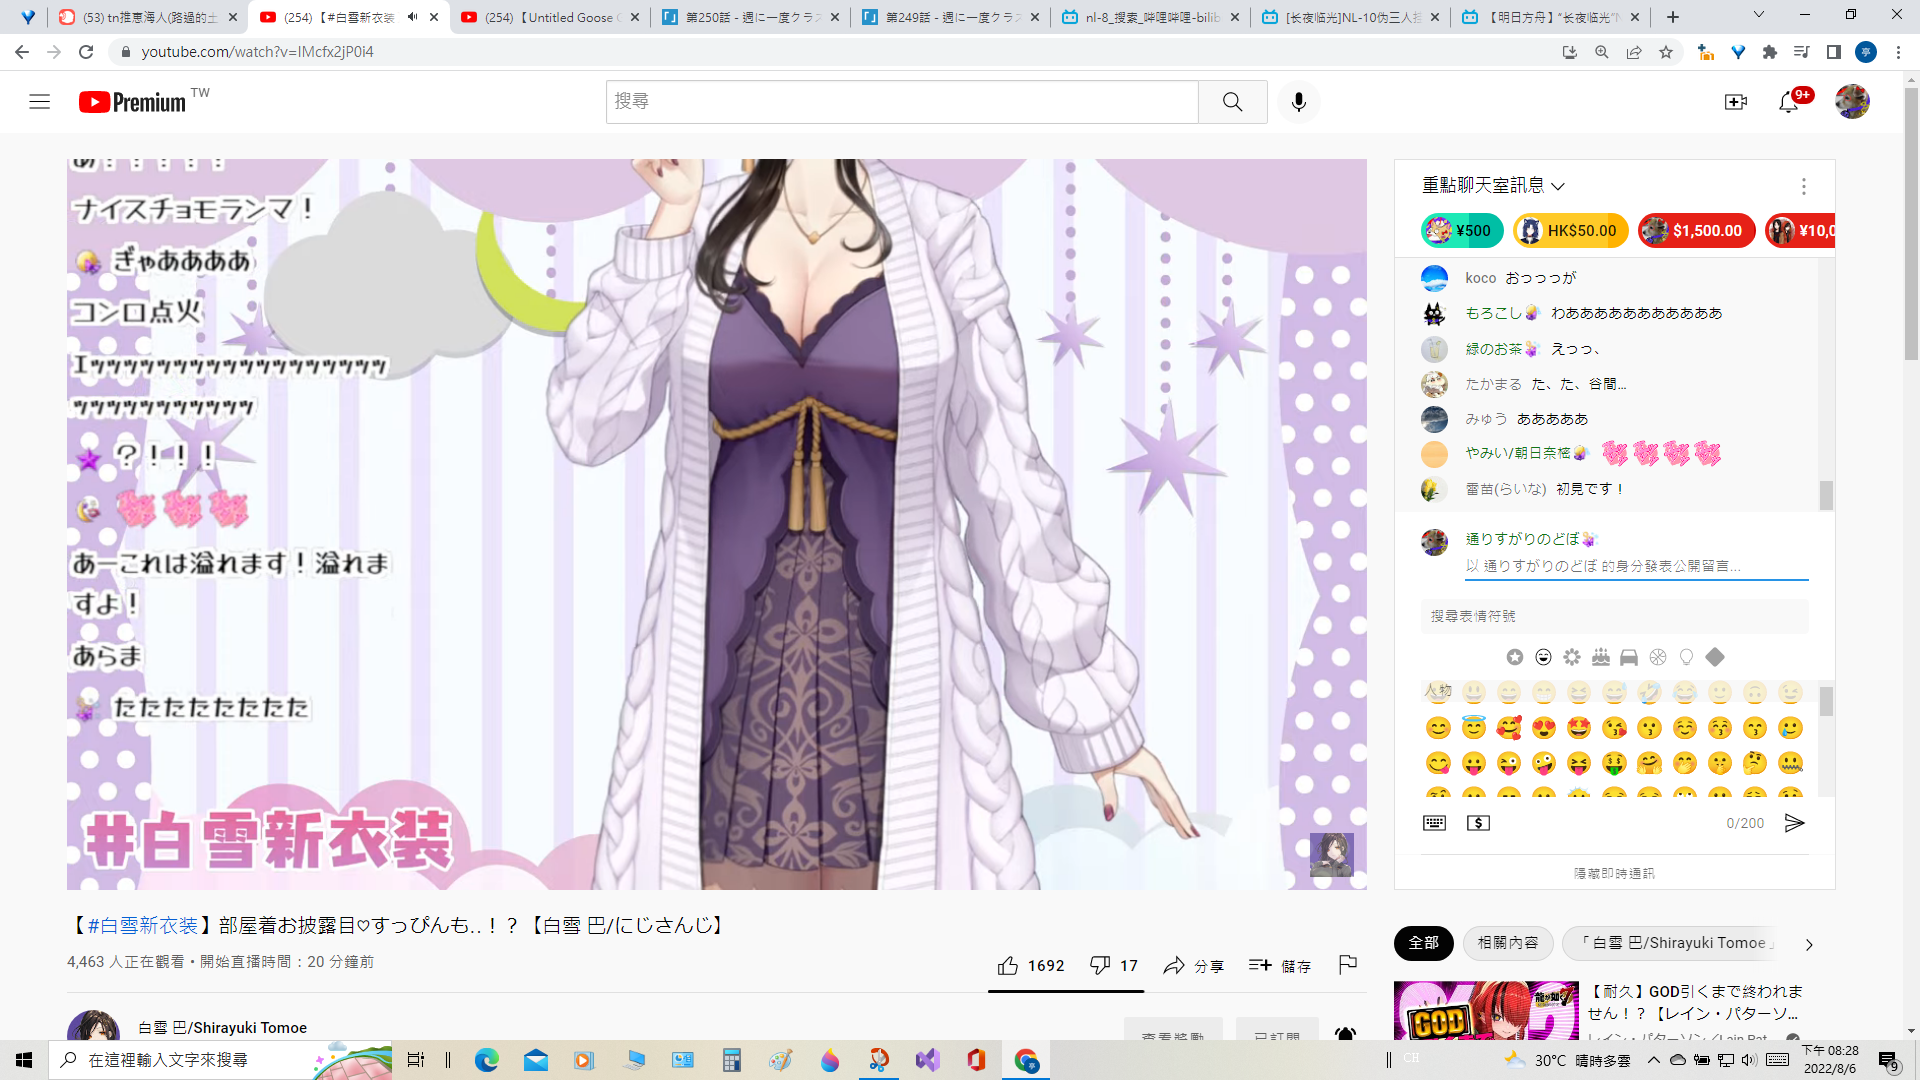Open Chrome tab search dropdown
Image resolution: width=1920 pixels, height=1080 pixels.
(1758, 15)
